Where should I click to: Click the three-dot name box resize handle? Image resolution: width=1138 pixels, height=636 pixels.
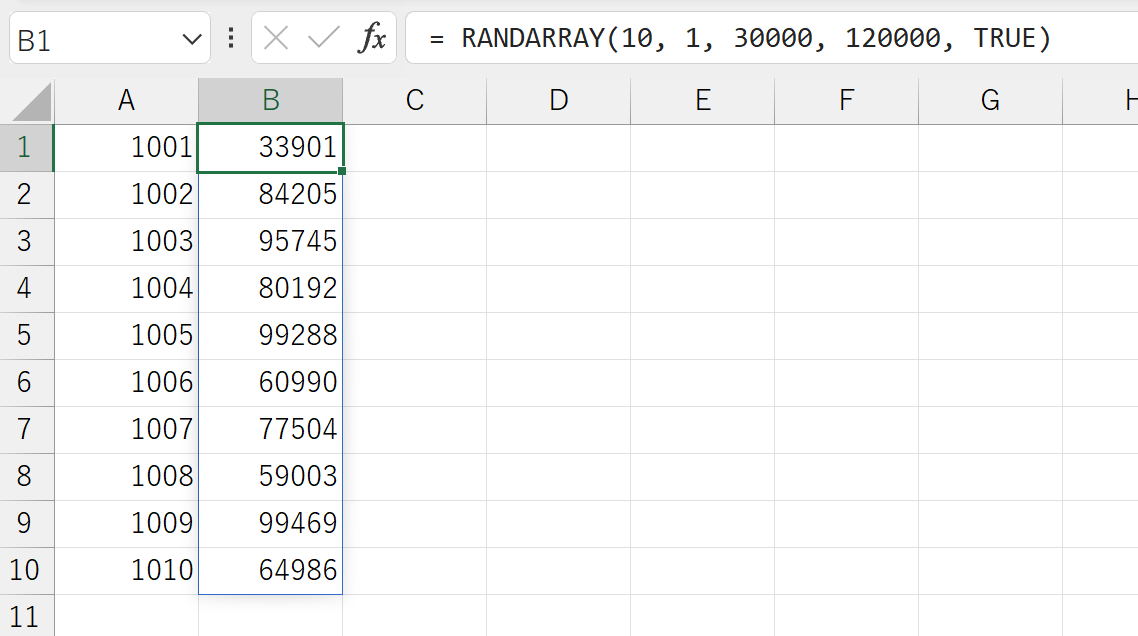(231, 38)
